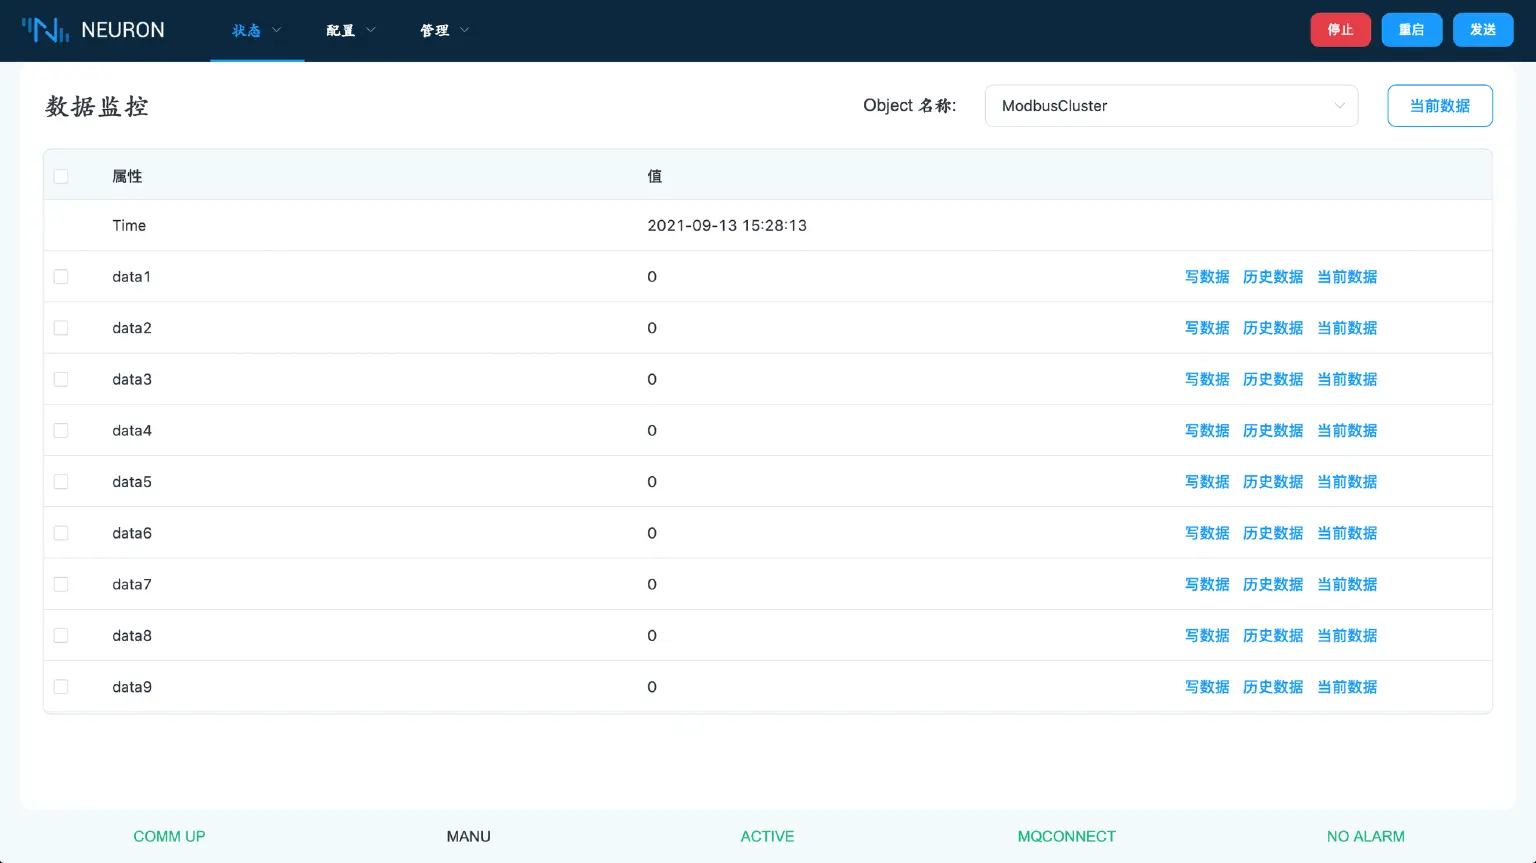Select the data5 row checkbox
The height and width of the screenshot is (863, 1536).
click(x=61, y=482)
